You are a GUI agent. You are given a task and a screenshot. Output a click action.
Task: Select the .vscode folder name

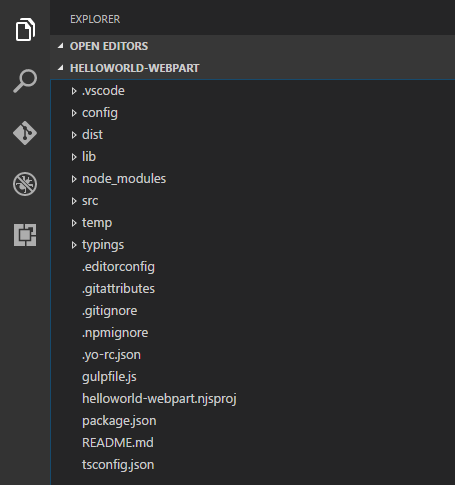pos(103,91)
